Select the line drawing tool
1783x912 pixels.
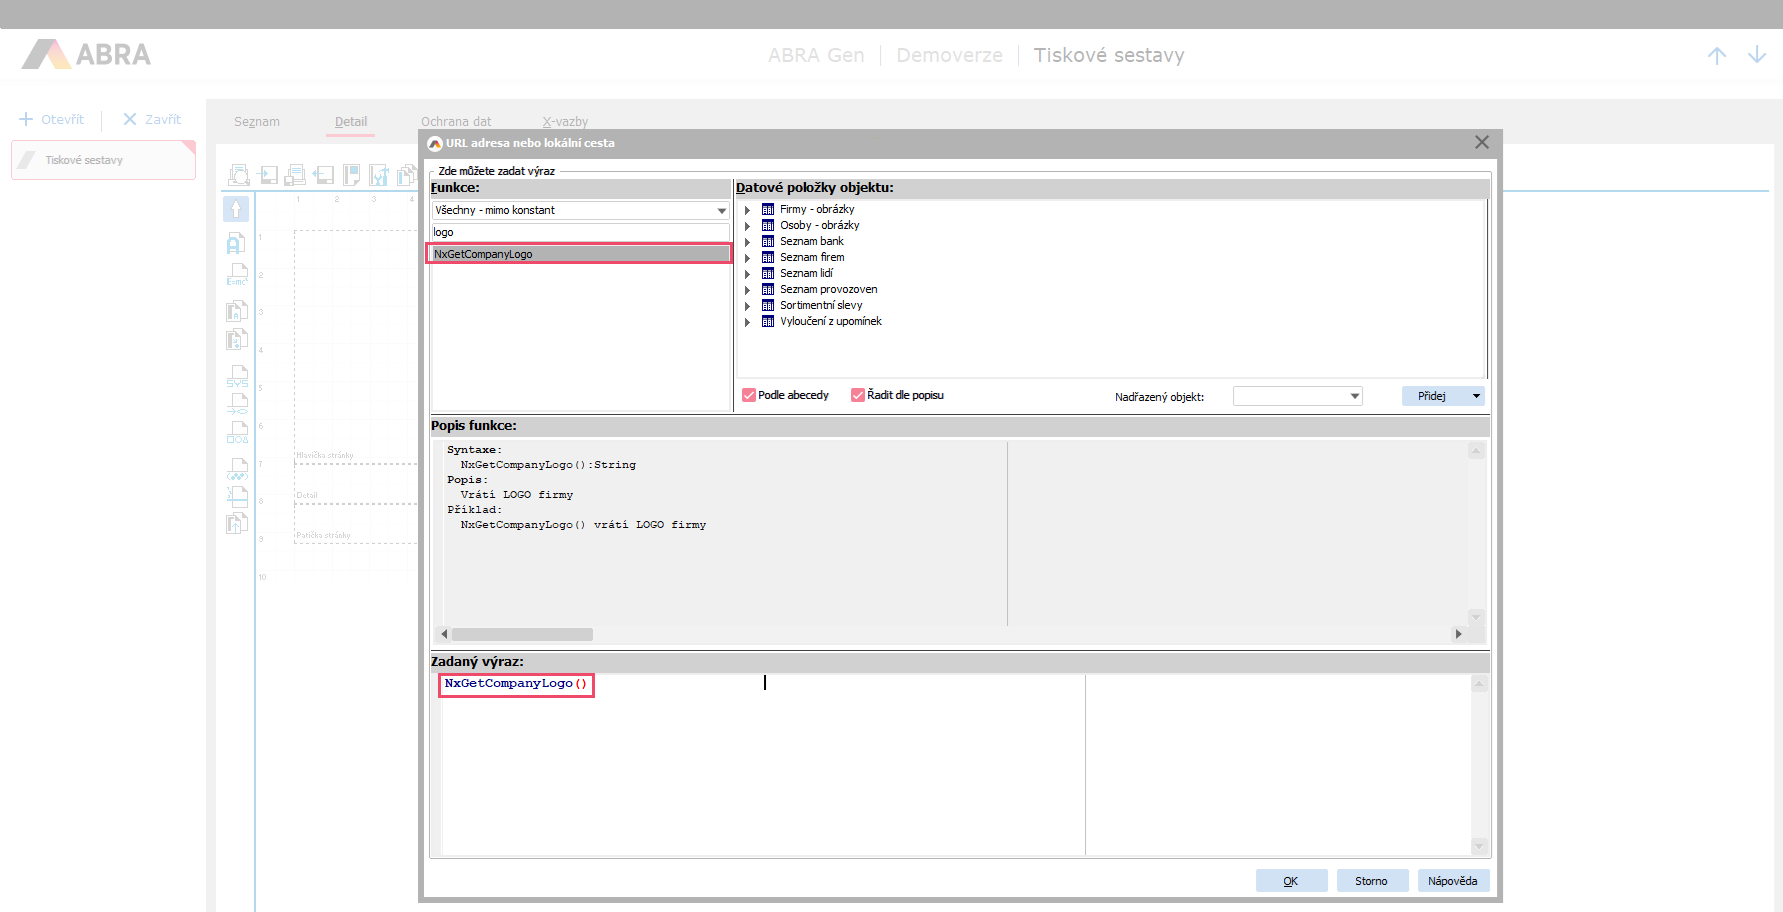pos(237,404)
